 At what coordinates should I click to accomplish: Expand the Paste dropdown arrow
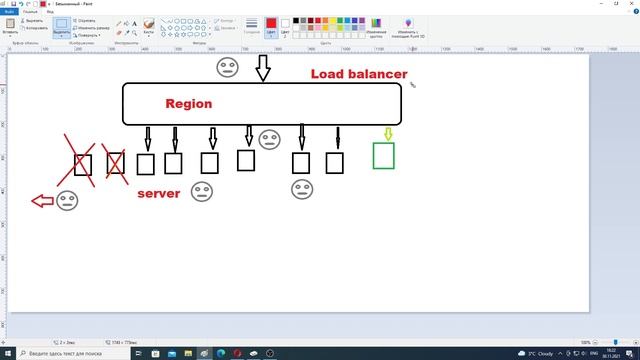(x=10, y=35)
